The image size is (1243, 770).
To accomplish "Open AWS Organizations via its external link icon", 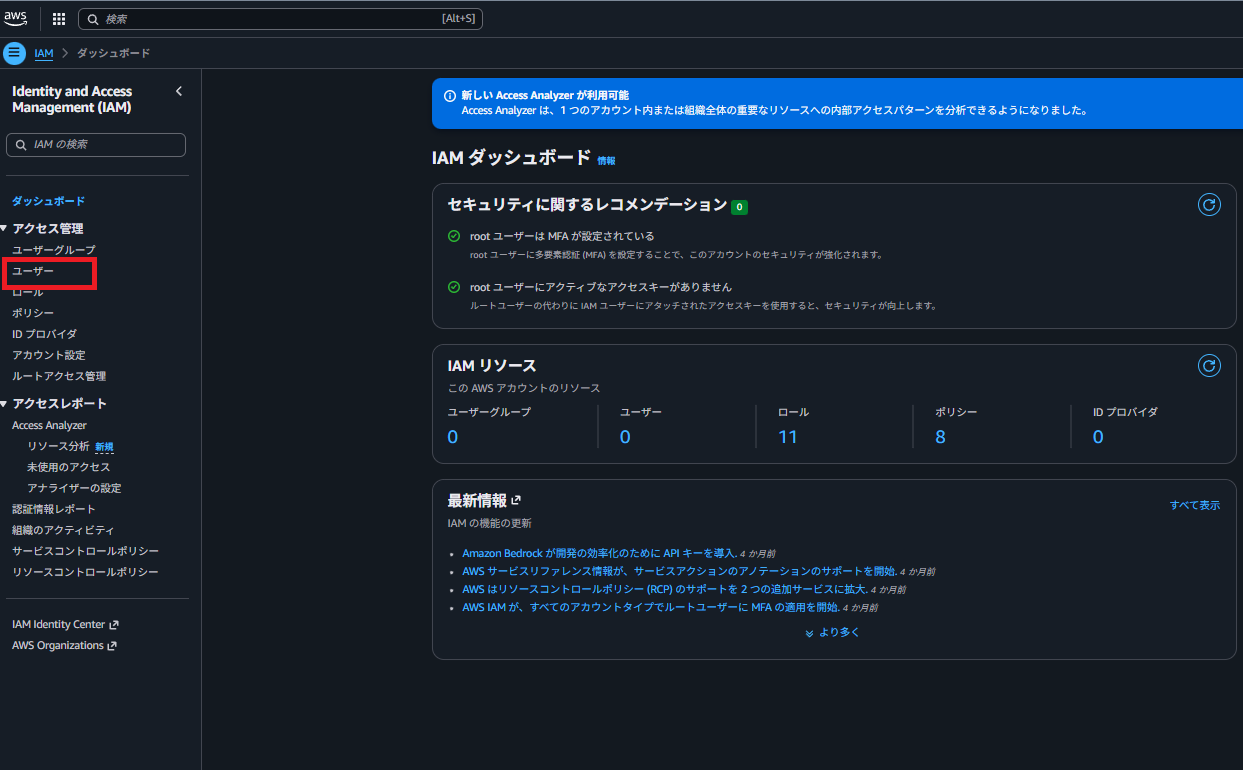I will click(x=112, y=644).
